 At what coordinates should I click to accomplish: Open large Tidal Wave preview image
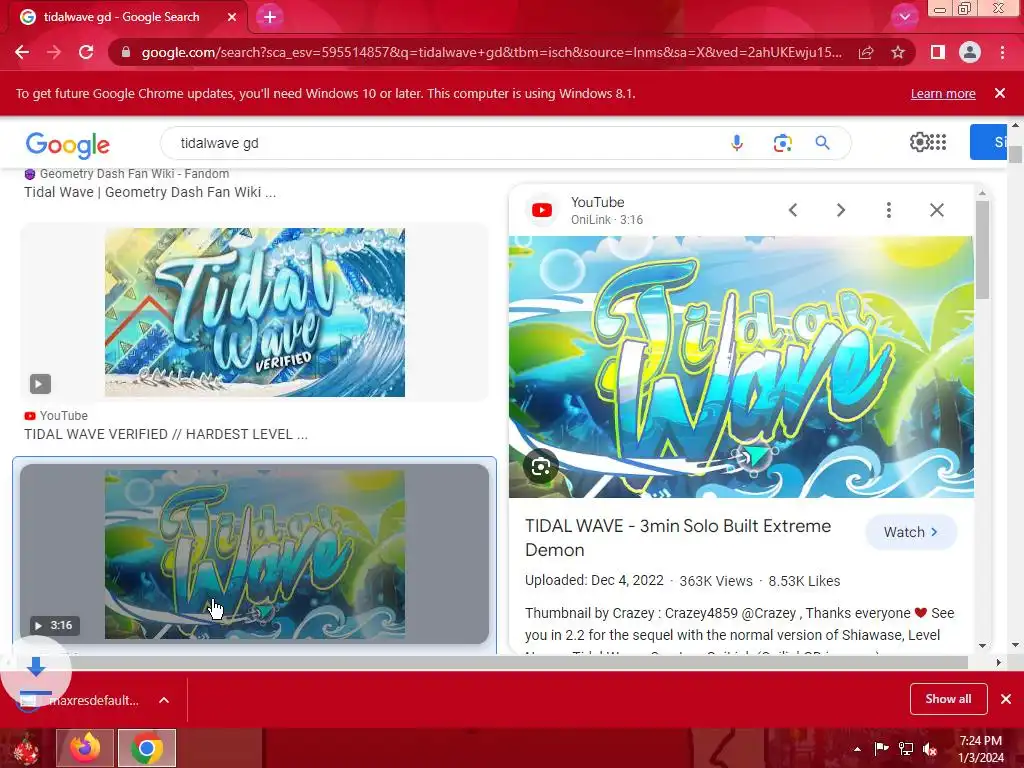[x=741, y=367]
